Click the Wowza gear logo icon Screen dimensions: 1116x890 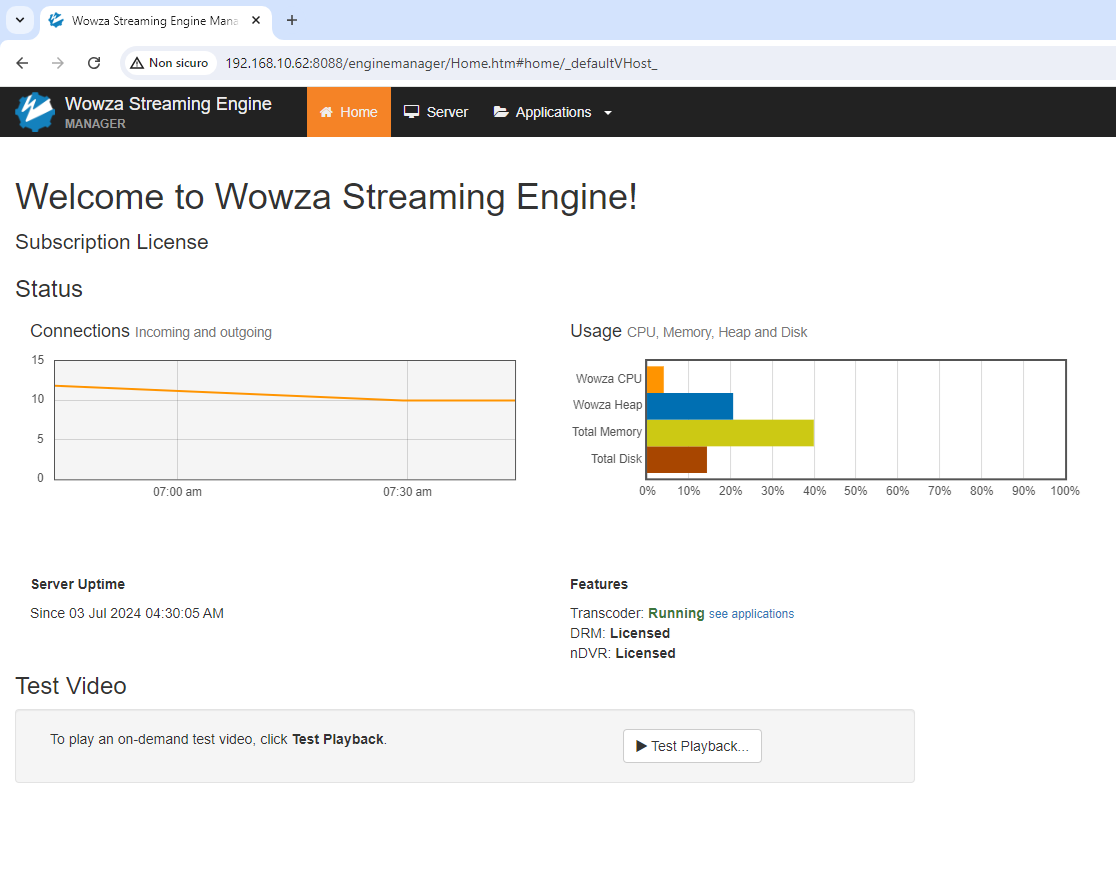[35, 112]
